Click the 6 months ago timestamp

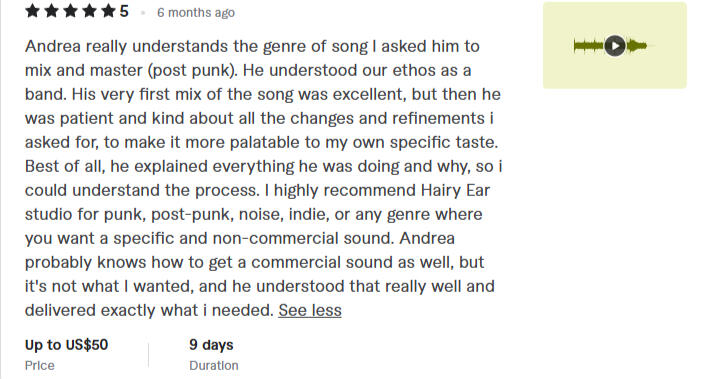coord(196,13)
